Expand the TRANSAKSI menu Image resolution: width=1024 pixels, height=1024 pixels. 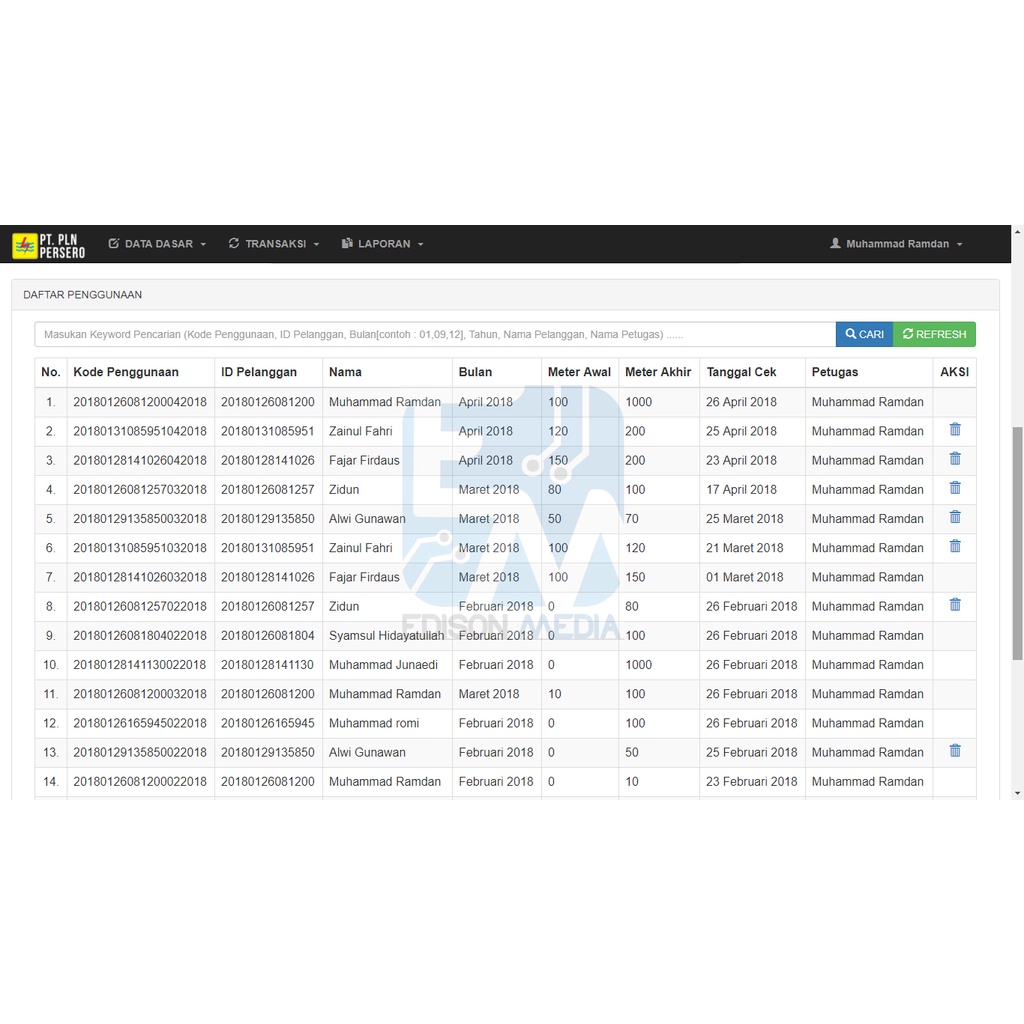[x=274, y=244]
